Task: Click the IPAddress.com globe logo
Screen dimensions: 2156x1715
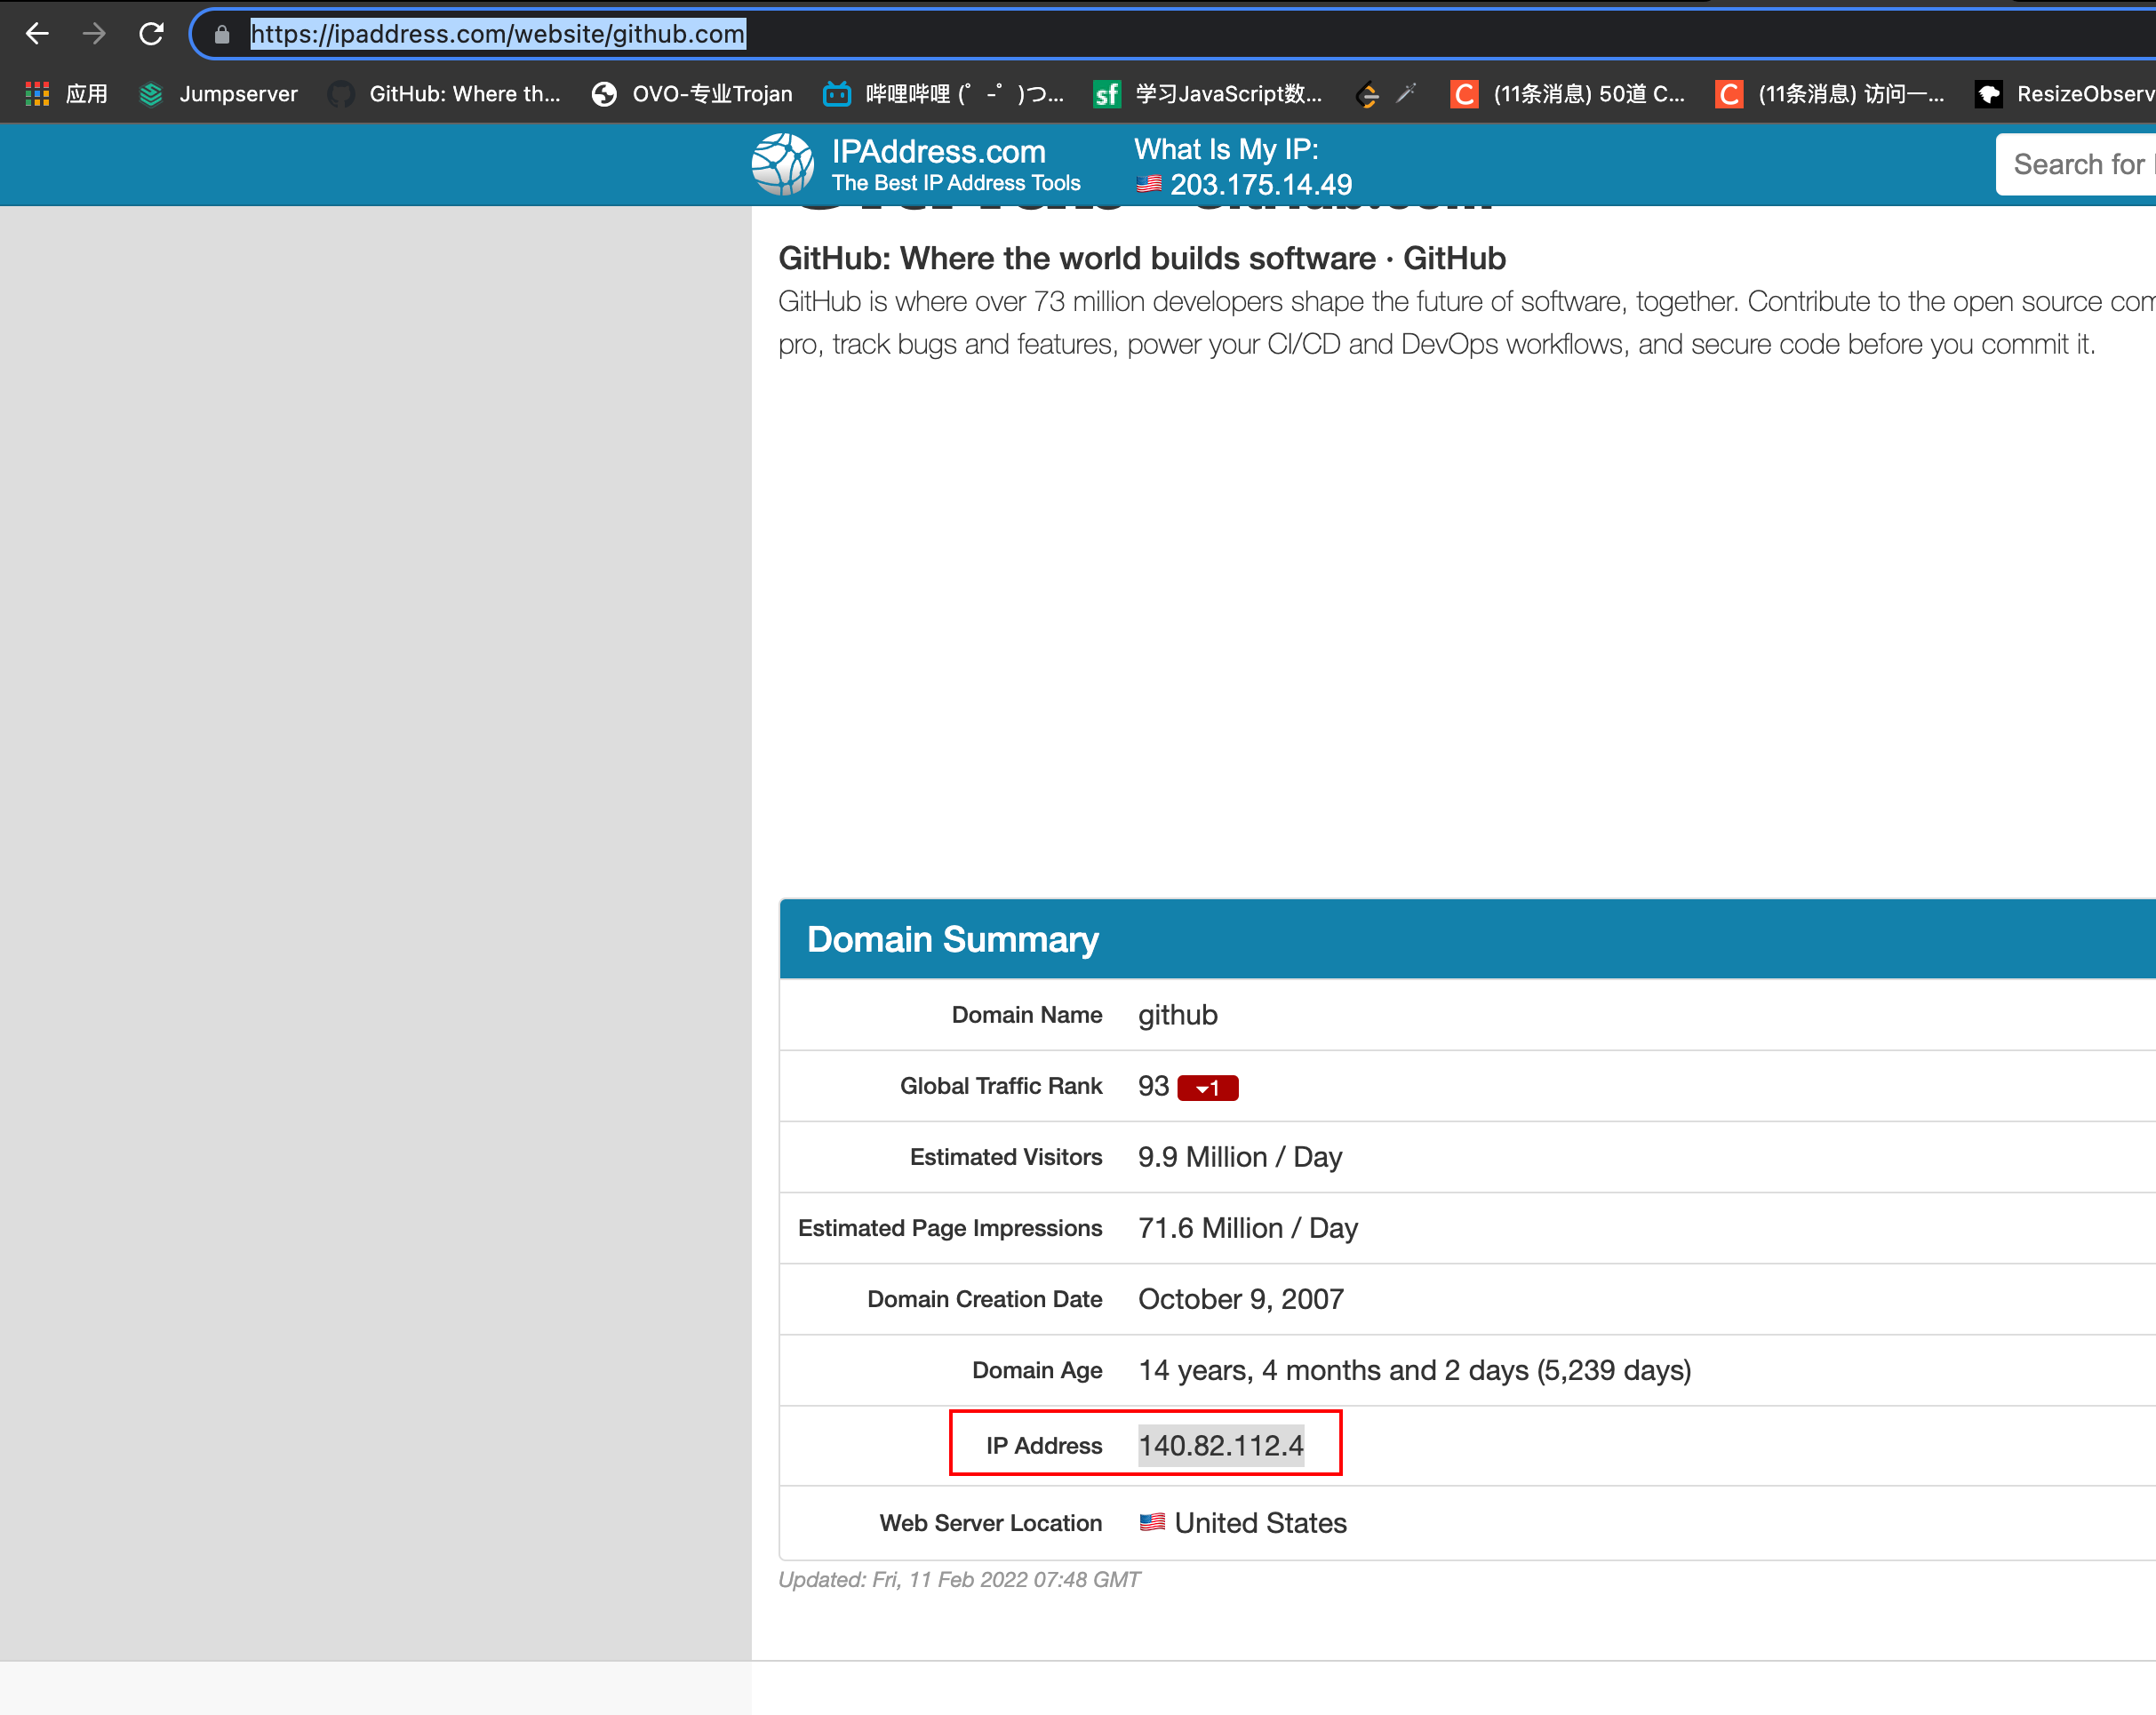Action: point(784,164)
